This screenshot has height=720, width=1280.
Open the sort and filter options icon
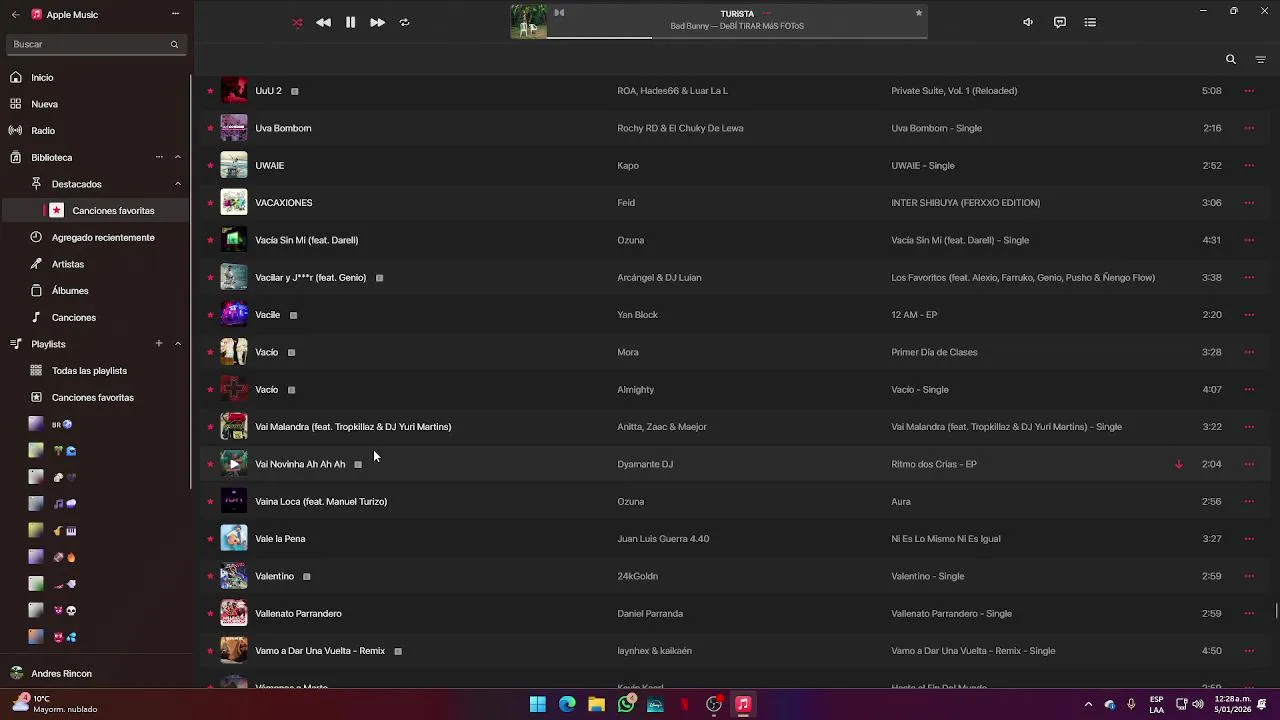click(x=1260, y=59)
